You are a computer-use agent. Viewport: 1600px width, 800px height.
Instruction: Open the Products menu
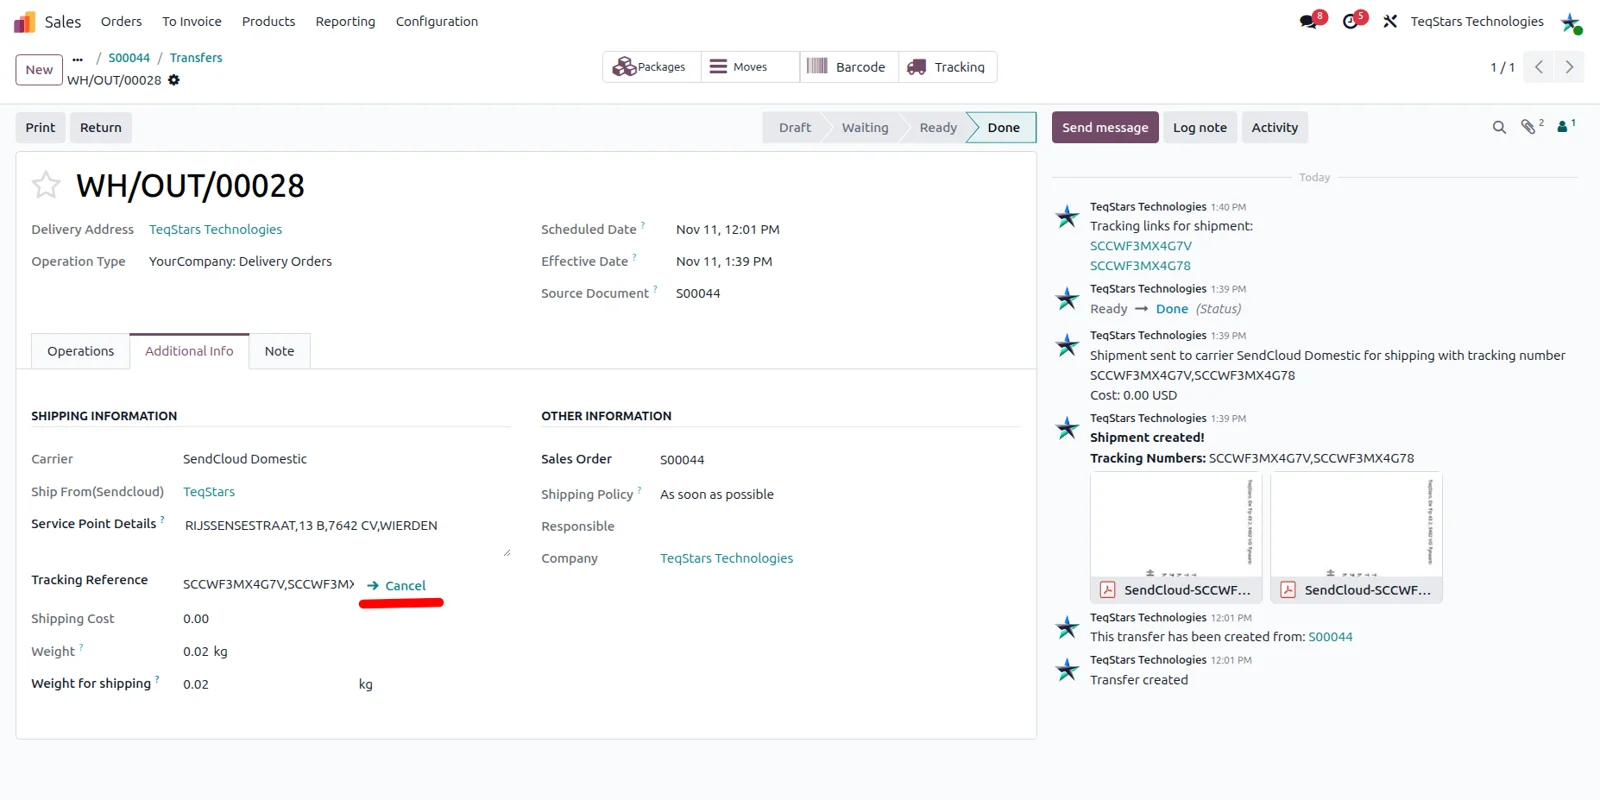(x=269, y=21)
